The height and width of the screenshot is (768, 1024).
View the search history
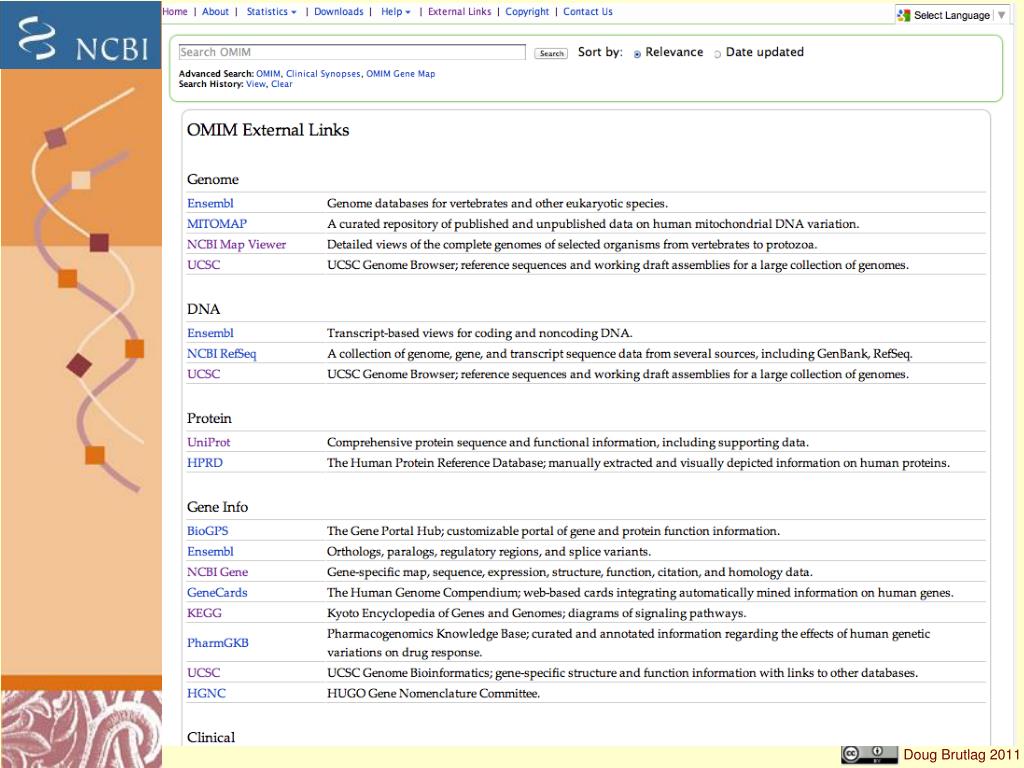pos(255,84)
